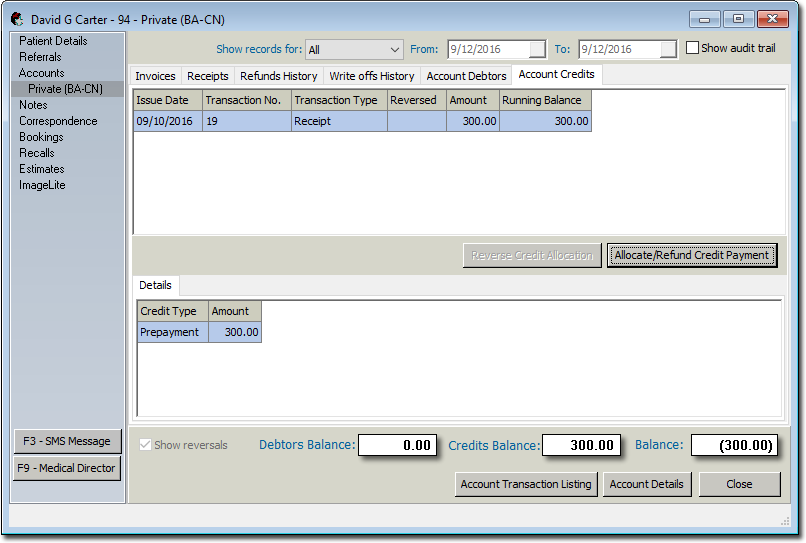806x543 pixels.
Task: Open the From date picker dropdown
Action: [x=537, y=49]
